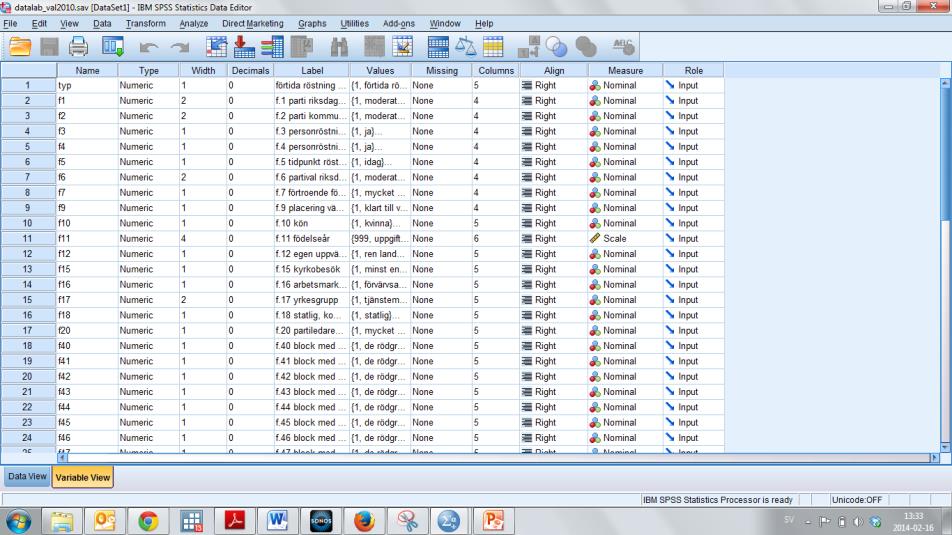Open the Direct Marketing menu
Viewport: 952px width, 535px height.
[253, 23]
